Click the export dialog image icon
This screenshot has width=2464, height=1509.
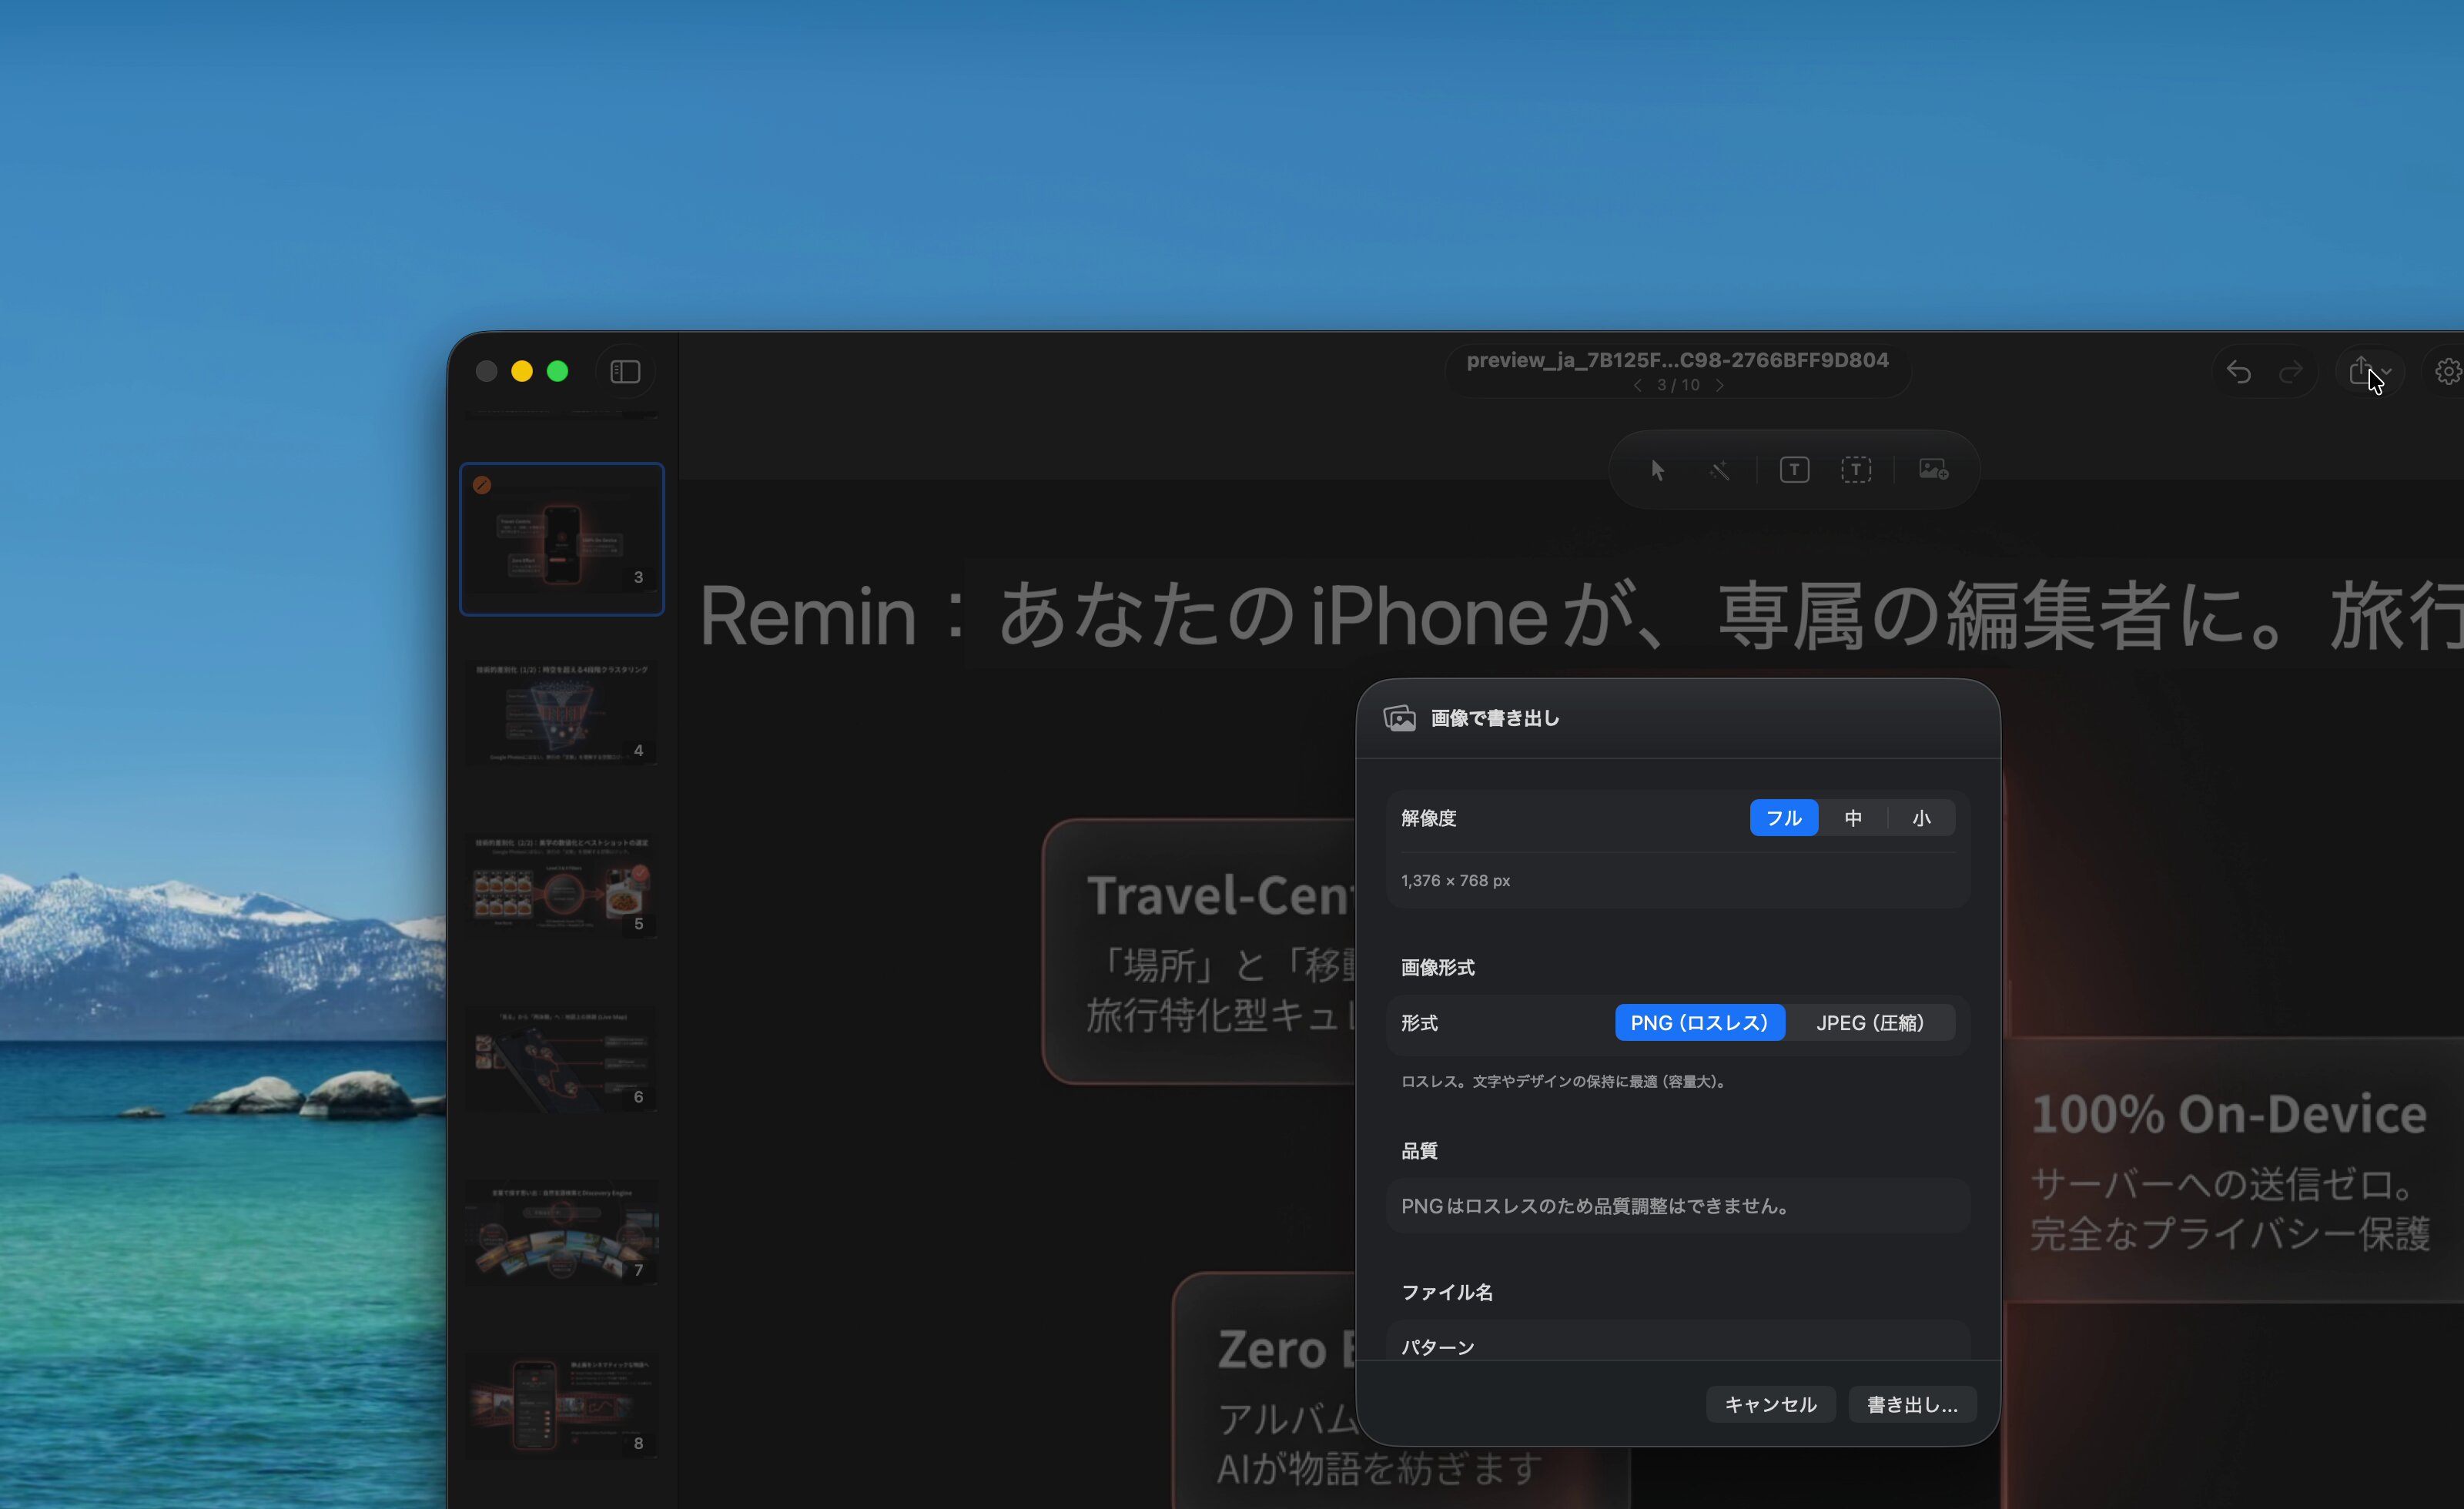(x=1399, y=718)
